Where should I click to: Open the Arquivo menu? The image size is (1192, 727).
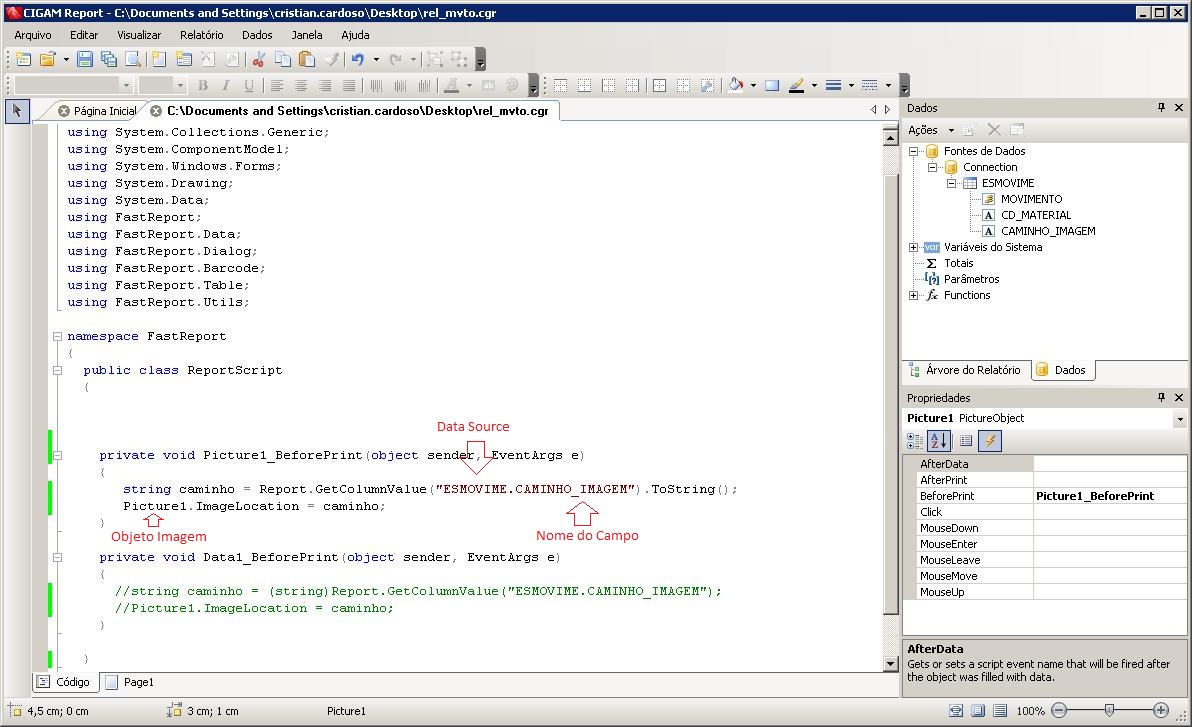(33, 35)
